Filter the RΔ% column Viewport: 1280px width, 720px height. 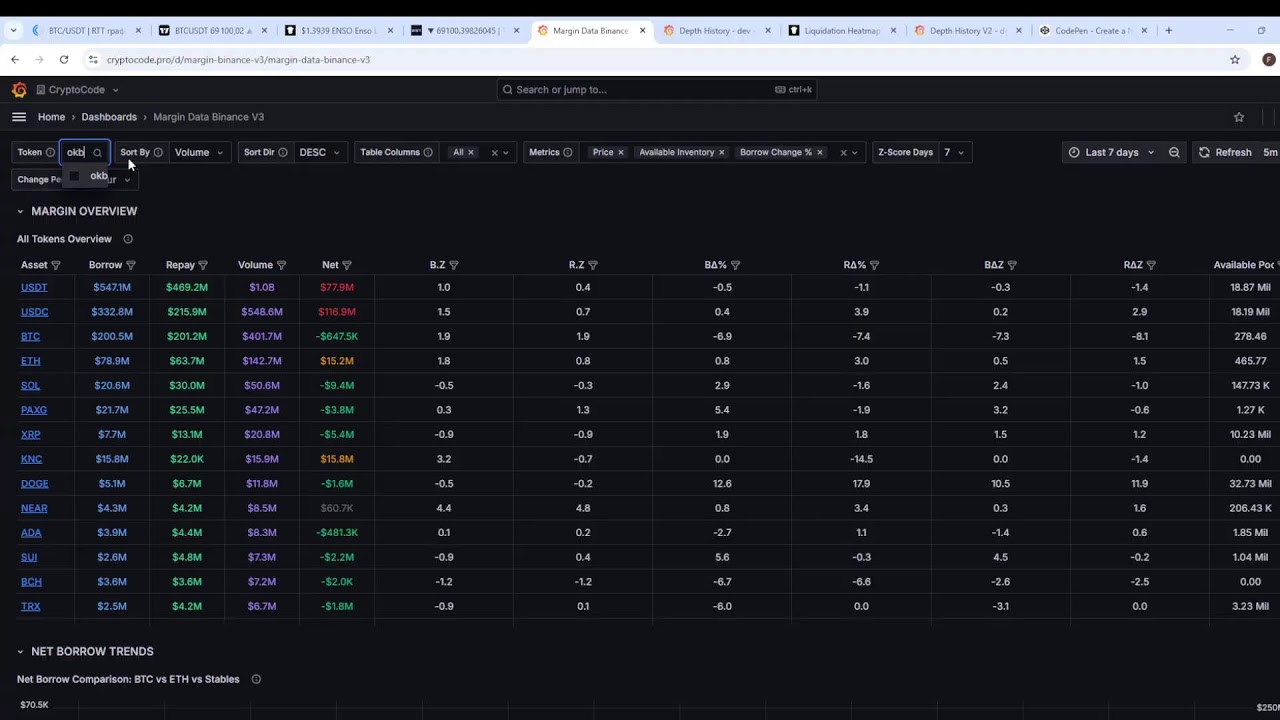tap(874, 265)
